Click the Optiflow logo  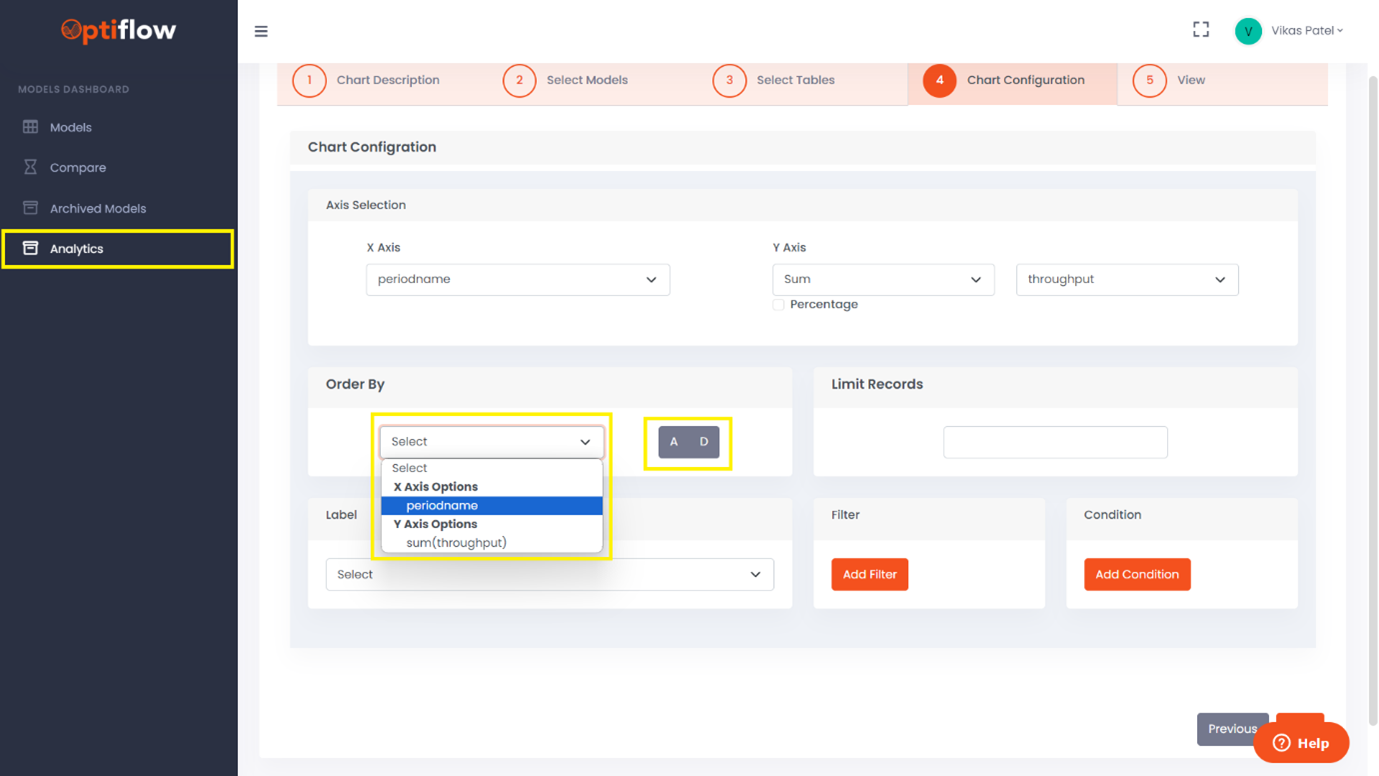pyautogui.click(x=118, y=31)
